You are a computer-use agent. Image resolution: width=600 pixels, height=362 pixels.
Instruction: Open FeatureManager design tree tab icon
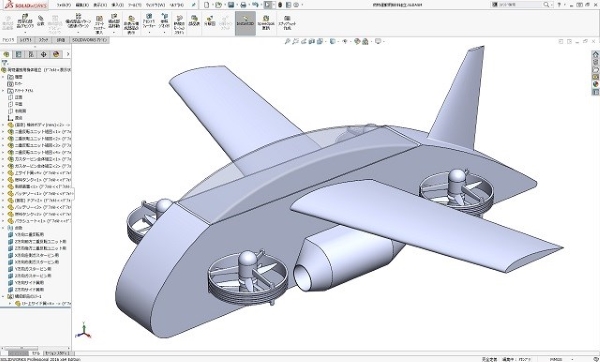pyautogui.click(x=6, y=54)
